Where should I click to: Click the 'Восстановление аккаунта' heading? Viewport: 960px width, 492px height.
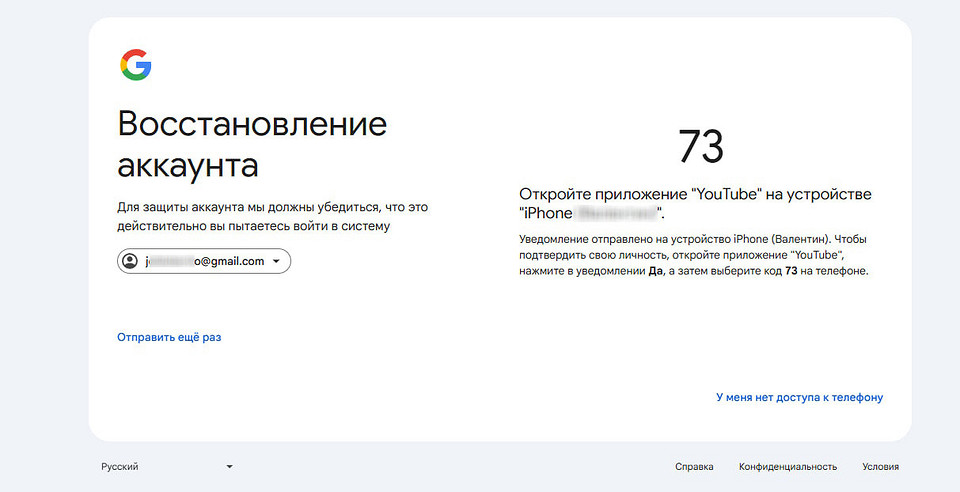point(252,144)
